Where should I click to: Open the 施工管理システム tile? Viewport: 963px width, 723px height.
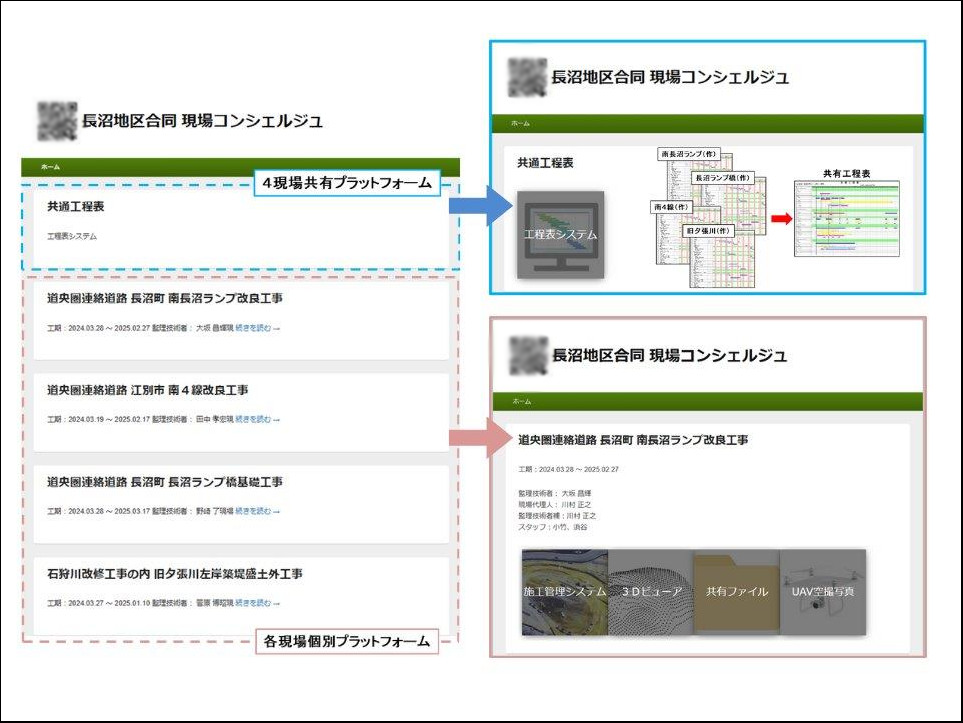[565, 591]
